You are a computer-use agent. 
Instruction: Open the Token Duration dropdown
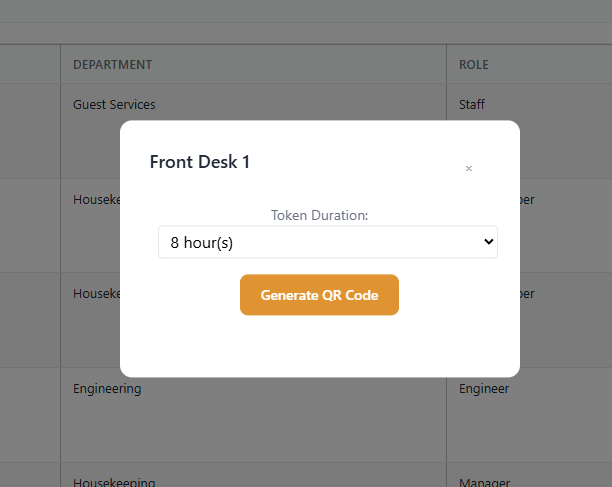coord(327,242)
